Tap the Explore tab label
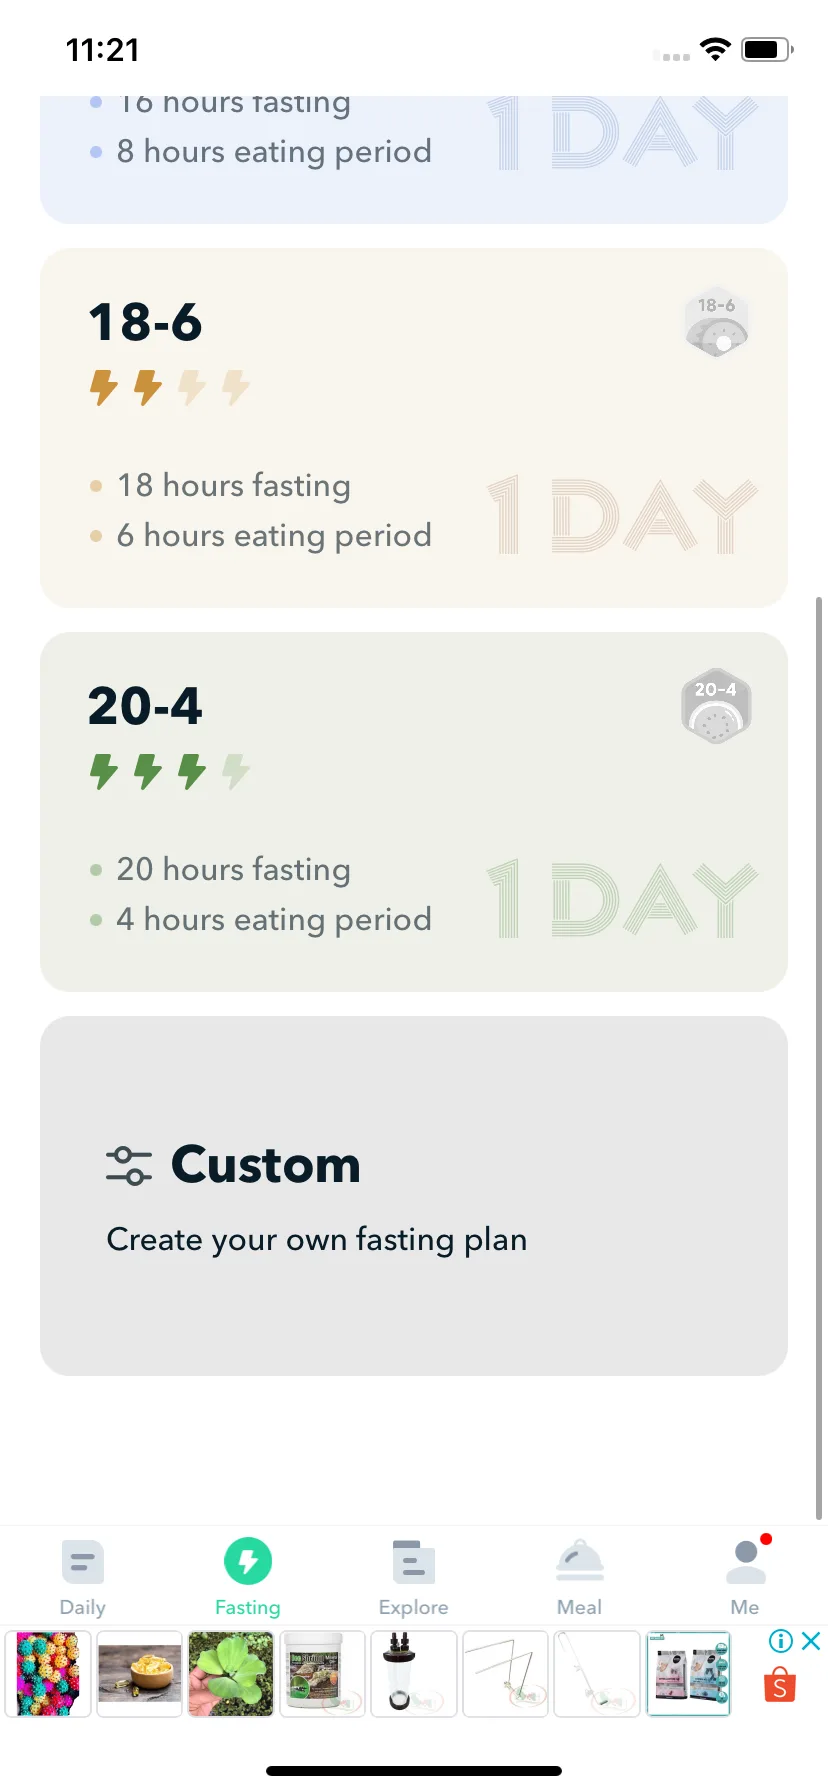The height and width of the screenshot is (1792, 828). click(413, 1607)
